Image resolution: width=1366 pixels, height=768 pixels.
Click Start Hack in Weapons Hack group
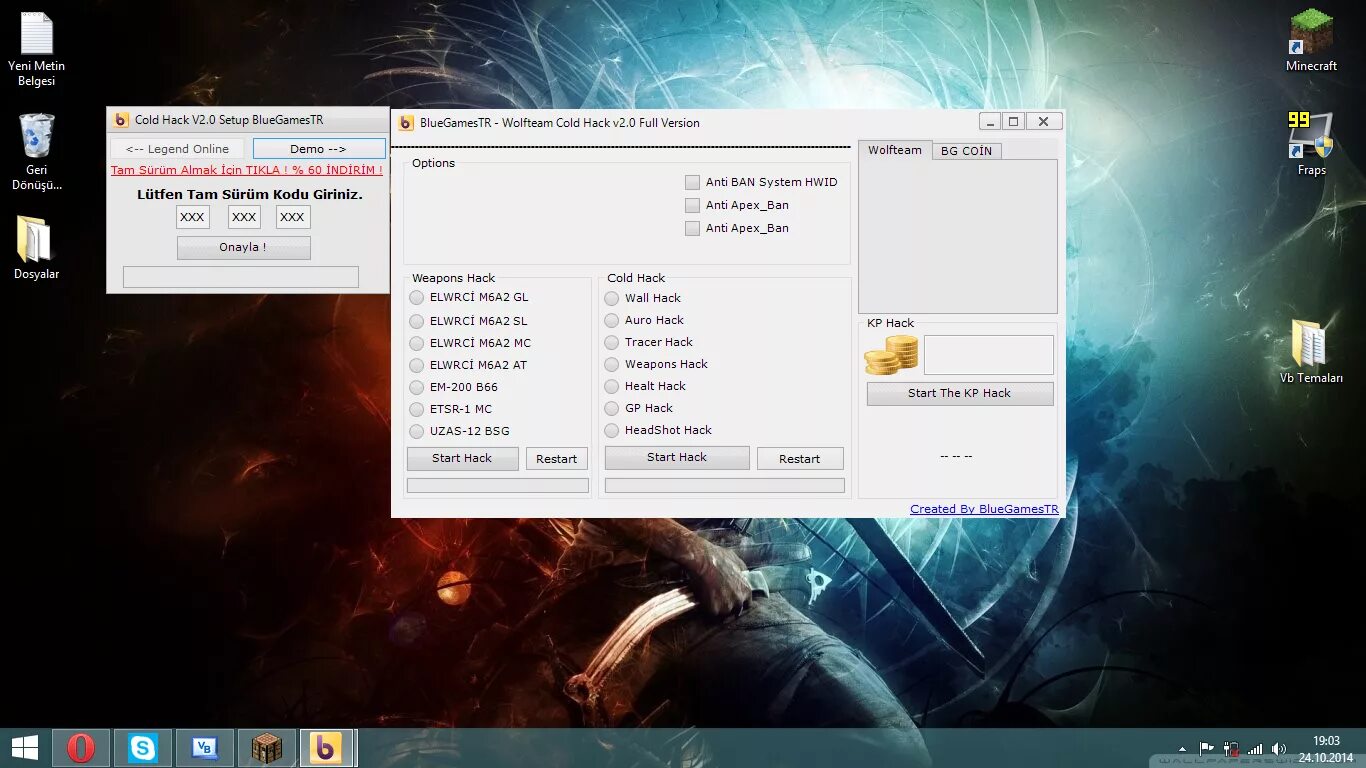pos(462,458)
